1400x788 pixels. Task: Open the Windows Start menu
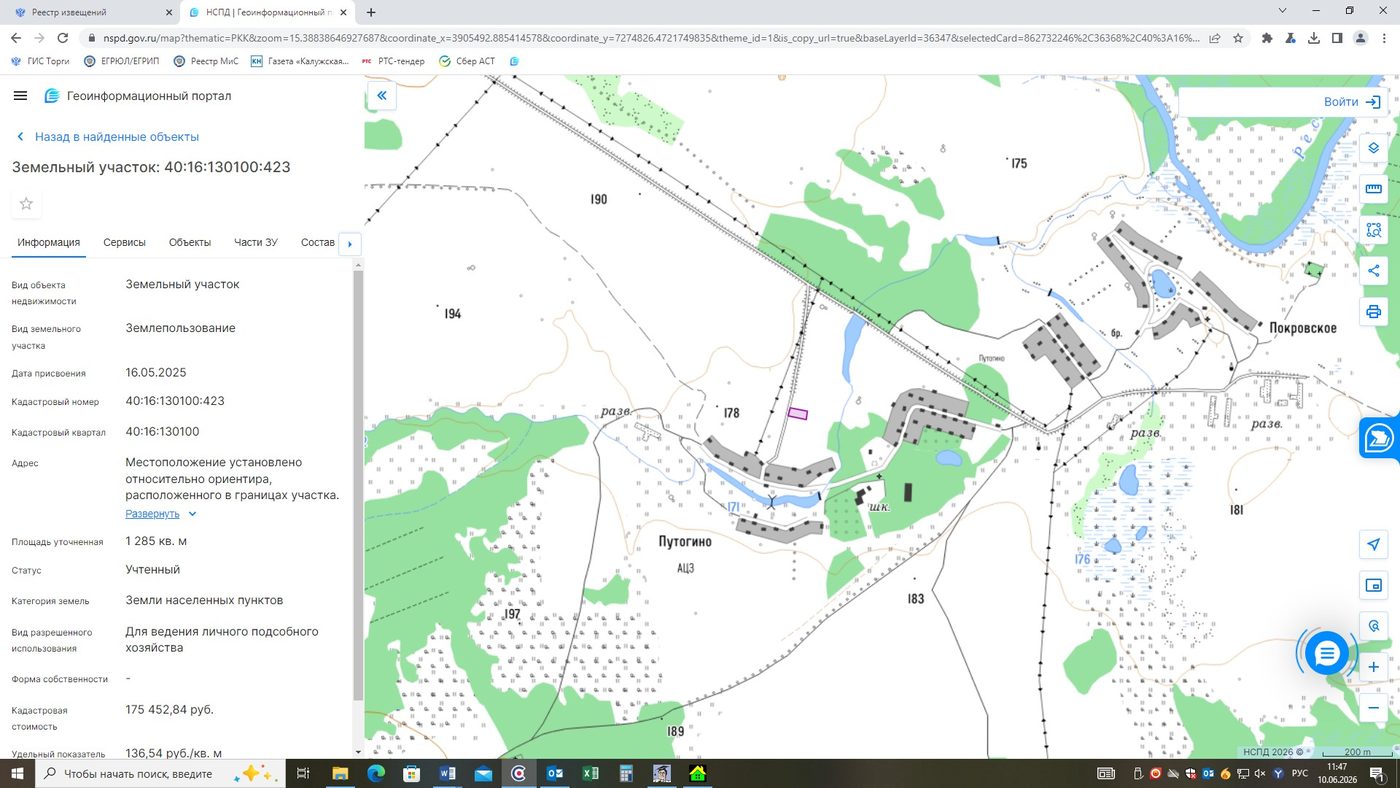point(17,774)
